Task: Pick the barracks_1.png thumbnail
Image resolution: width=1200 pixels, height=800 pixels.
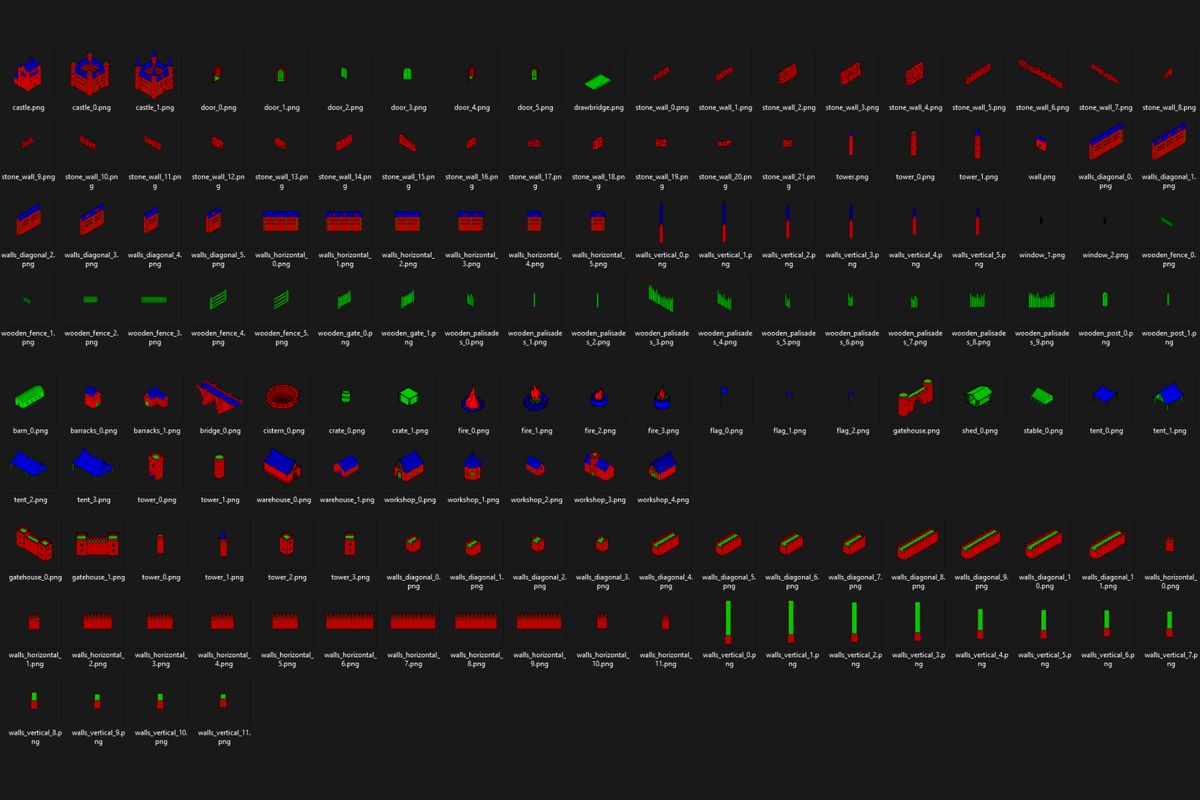Action: [155, 398]
